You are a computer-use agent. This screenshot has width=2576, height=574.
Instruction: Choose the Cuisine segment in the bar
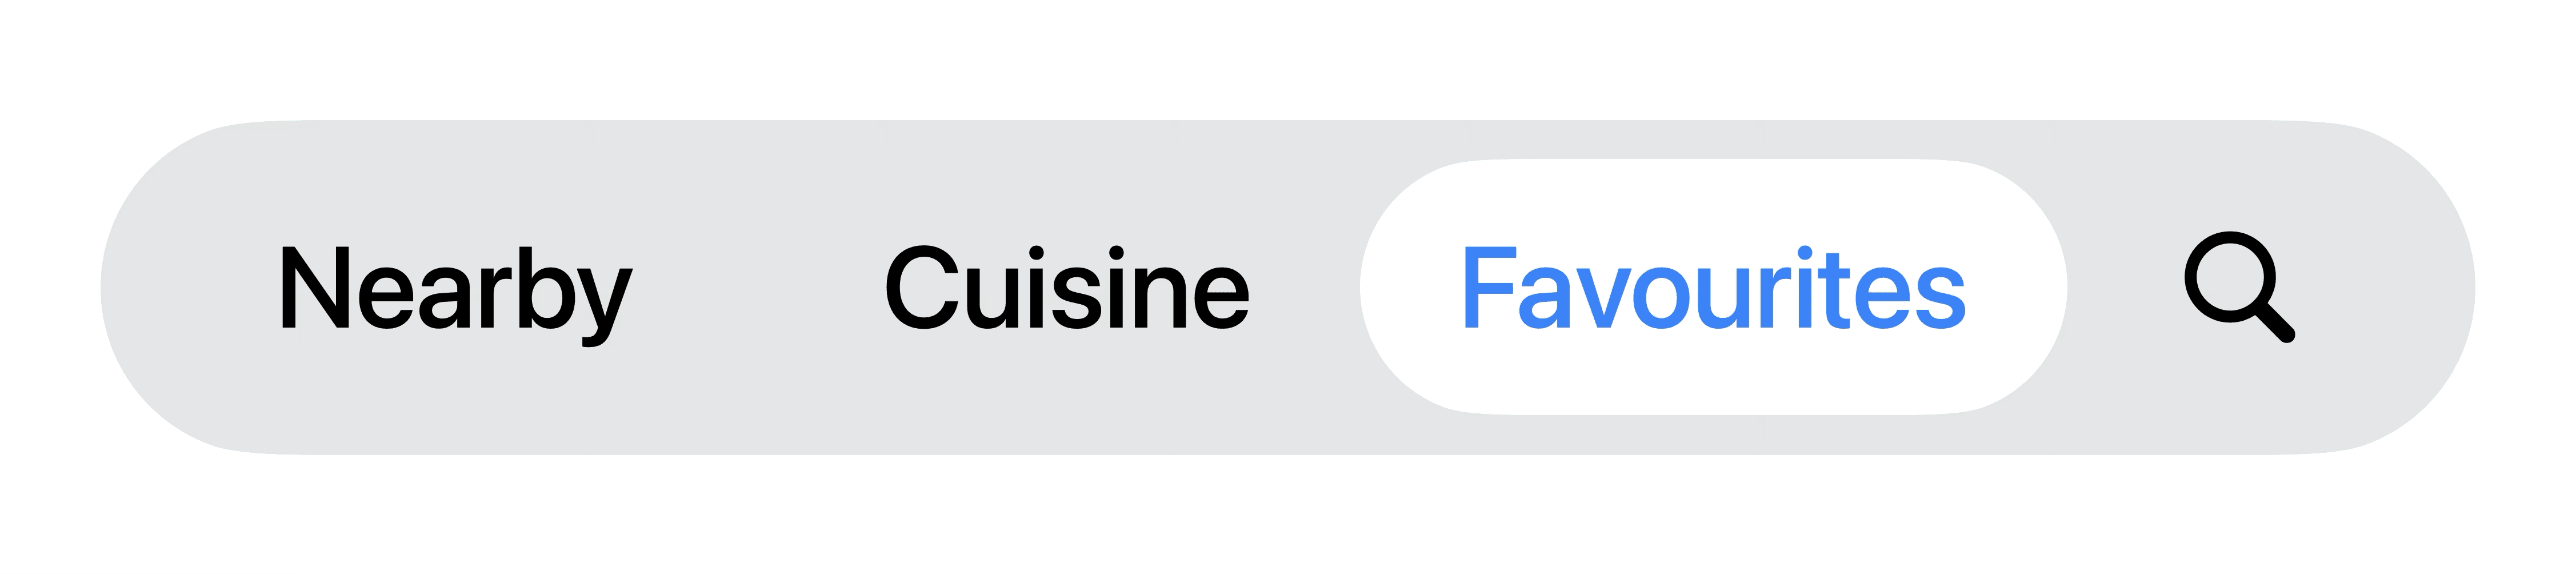pos(1067,288)
